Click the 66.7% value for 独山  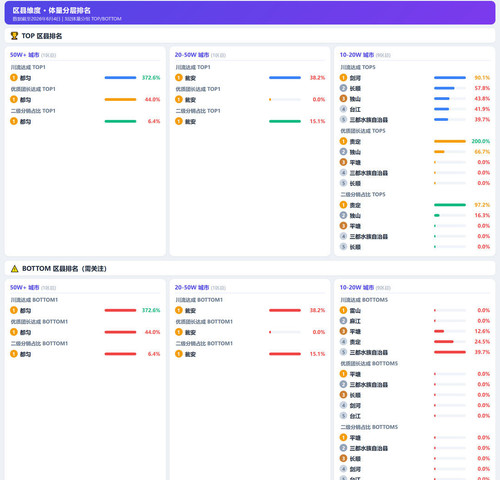pyautogui.click(x=482, y=152)
